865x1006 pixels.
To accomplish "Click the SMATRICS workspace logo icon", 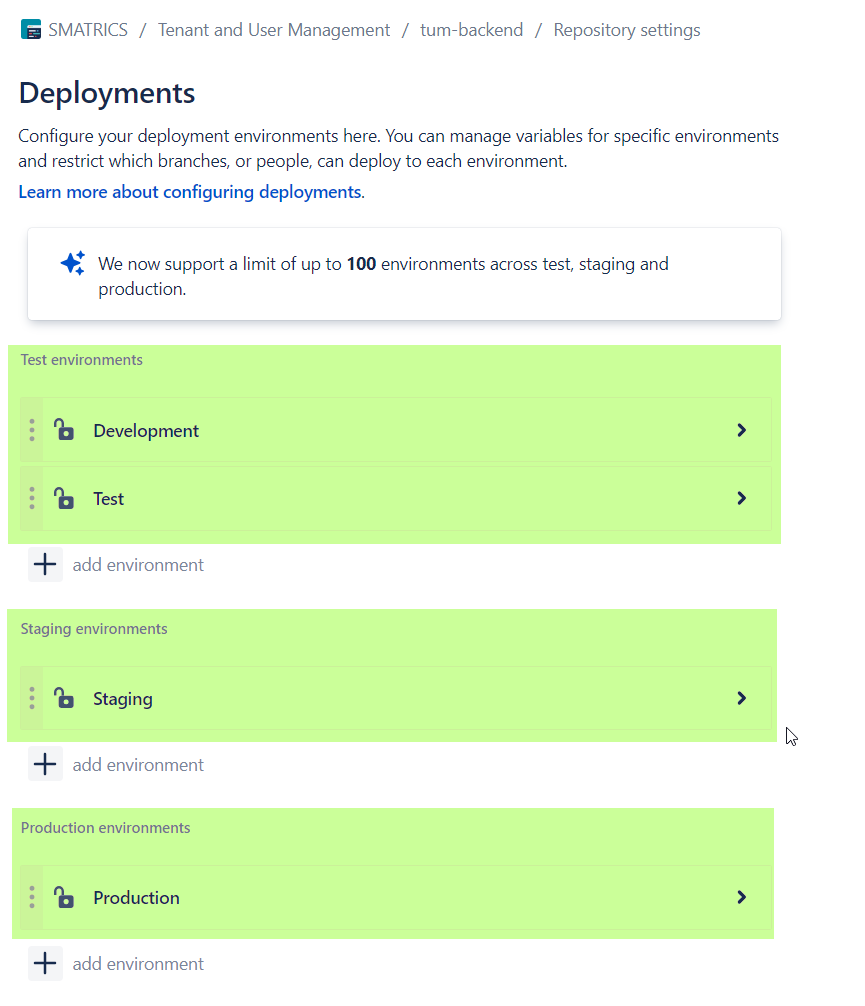I will pos(31,30).
